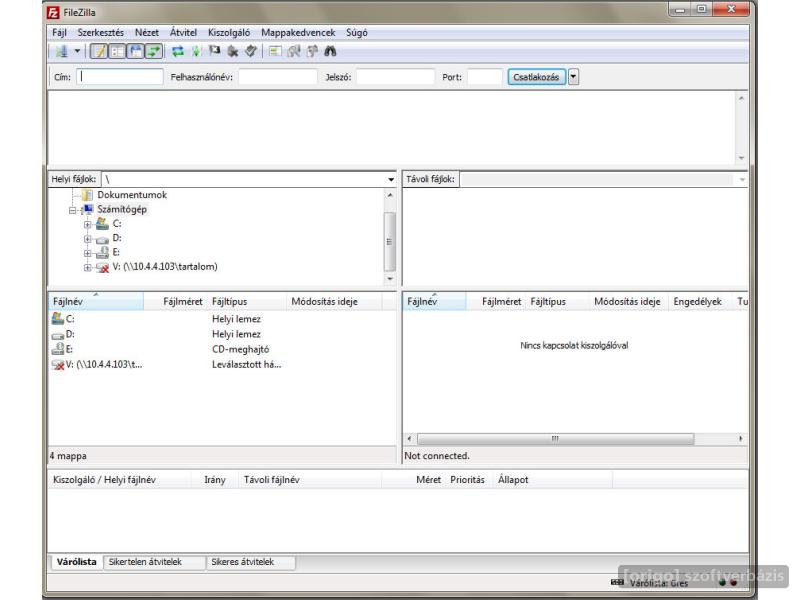Click the D: drive icon in the tree
Viewport: 800px width, 600px height.
coord(103,238)
